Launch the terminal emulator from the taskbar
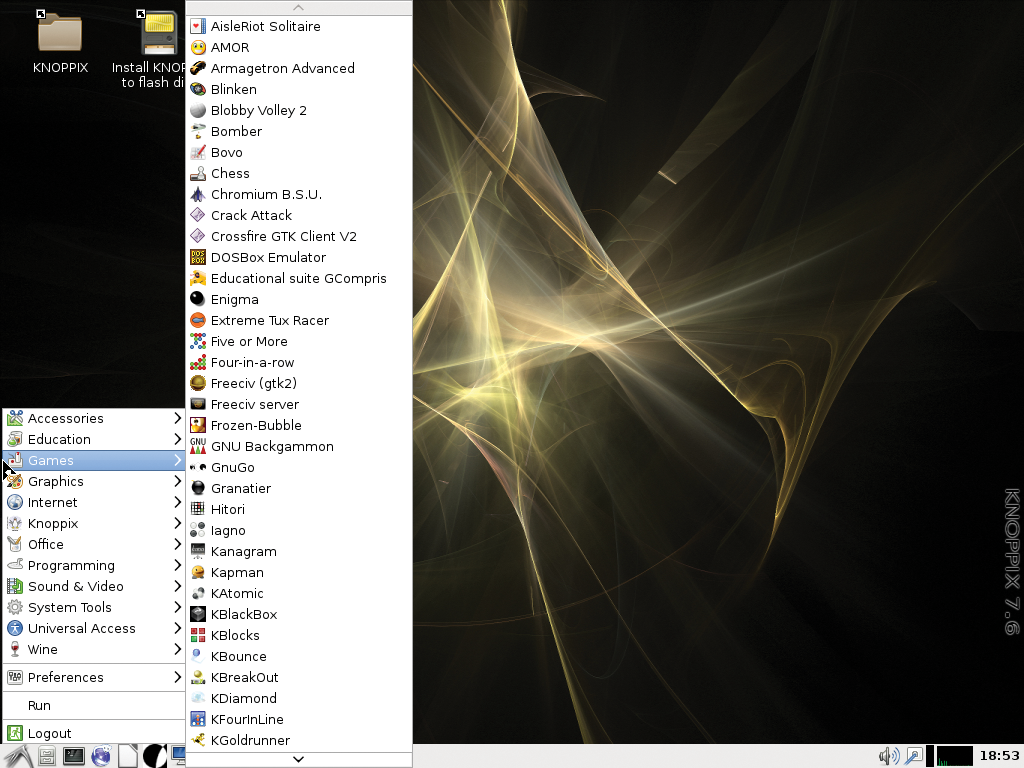Screen dimensions: 1024x768 (74, 756)
